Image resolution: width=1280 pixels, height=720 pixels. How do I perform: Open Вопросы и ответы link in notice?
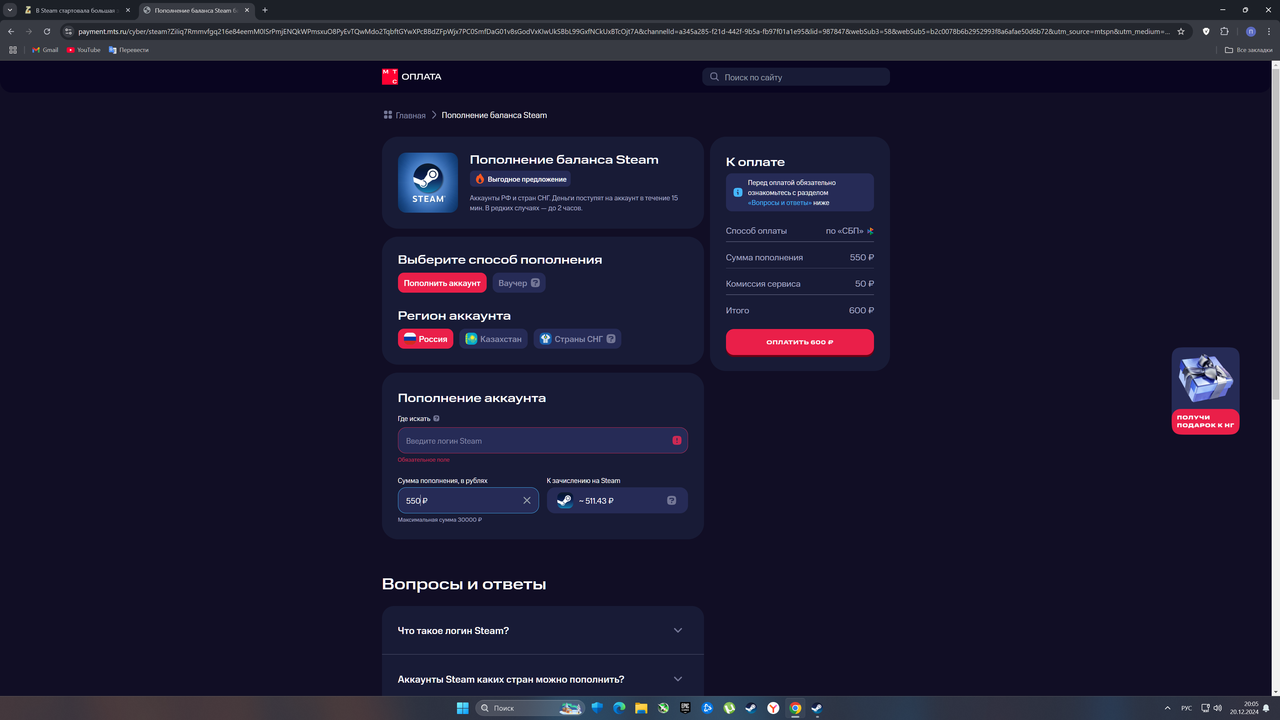780,202
